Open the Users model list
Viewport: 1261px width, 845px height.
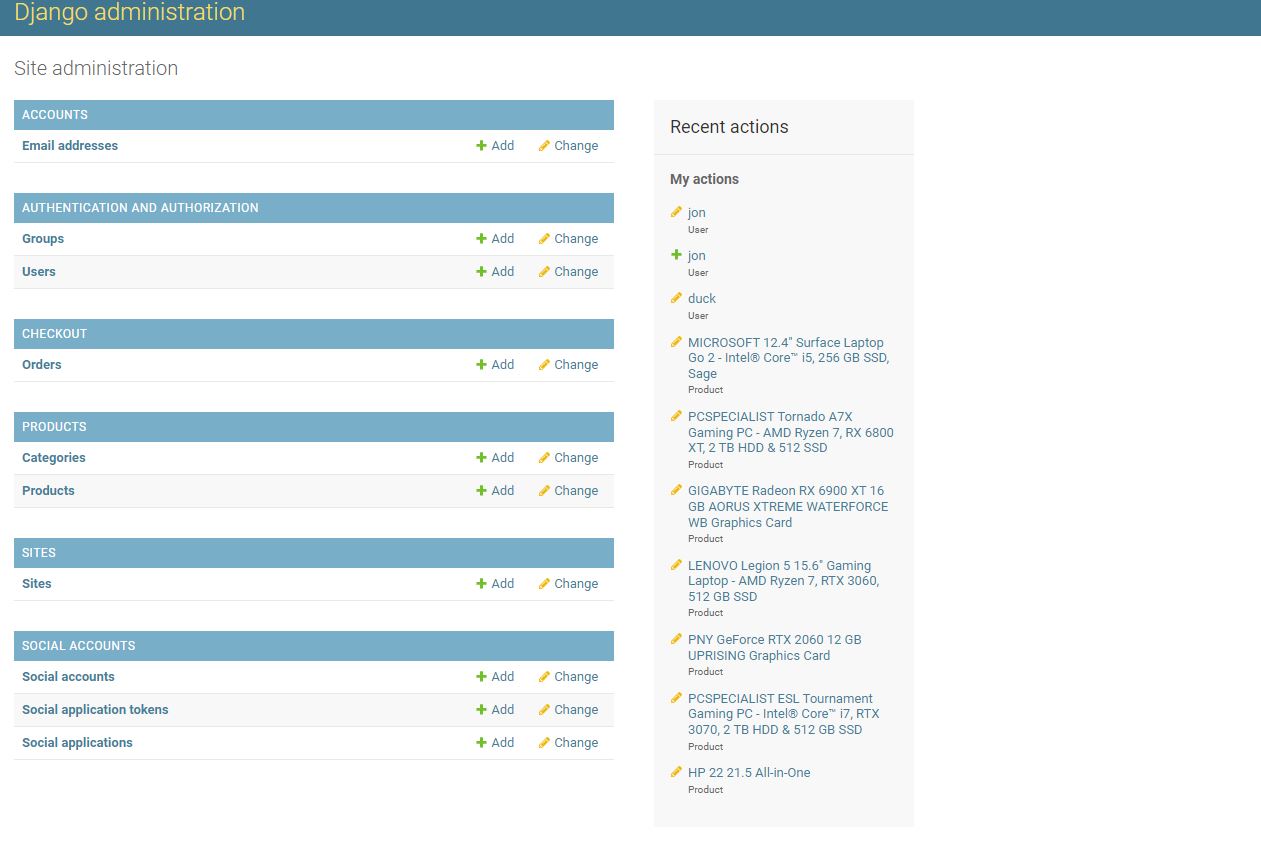coord(39,272)
